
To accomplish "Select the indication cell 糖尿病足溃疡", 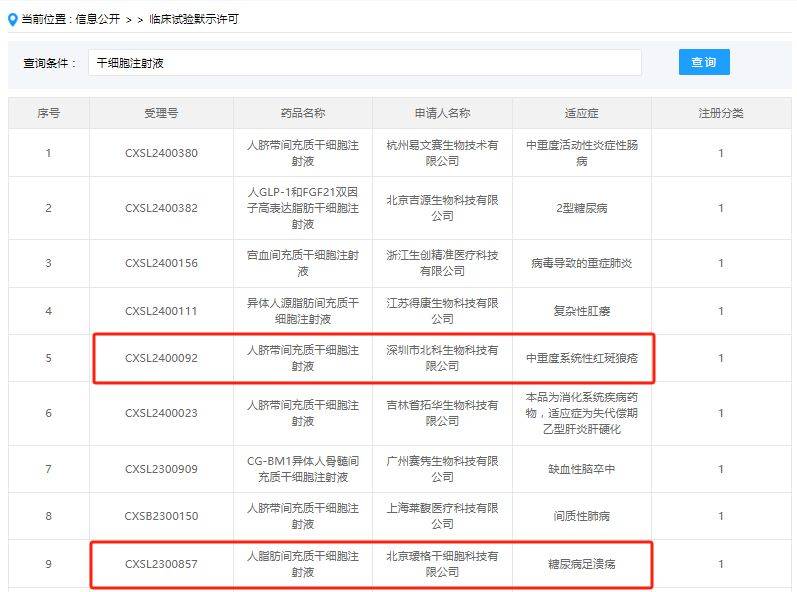I will tap(581, 564).
